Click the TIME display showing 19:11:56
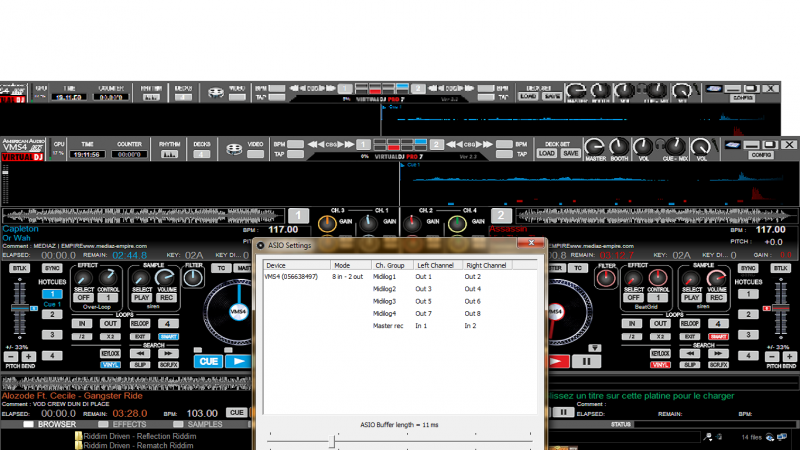Viewport: 800px width, 450px height. pyautogui.click(x=87, y=154)
